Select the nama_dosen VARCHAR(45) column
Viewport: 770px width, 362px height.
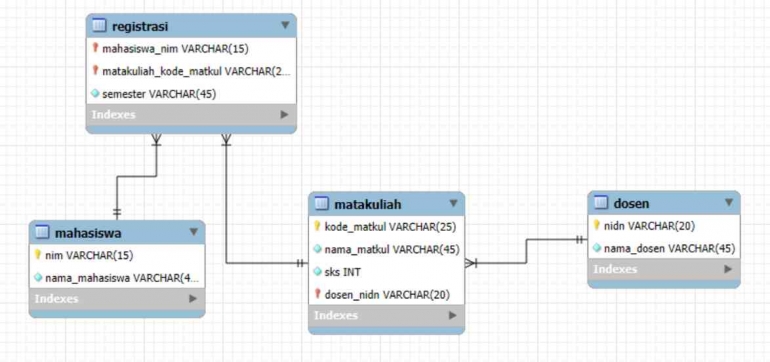pyautogui.click(x=664, y=249)
